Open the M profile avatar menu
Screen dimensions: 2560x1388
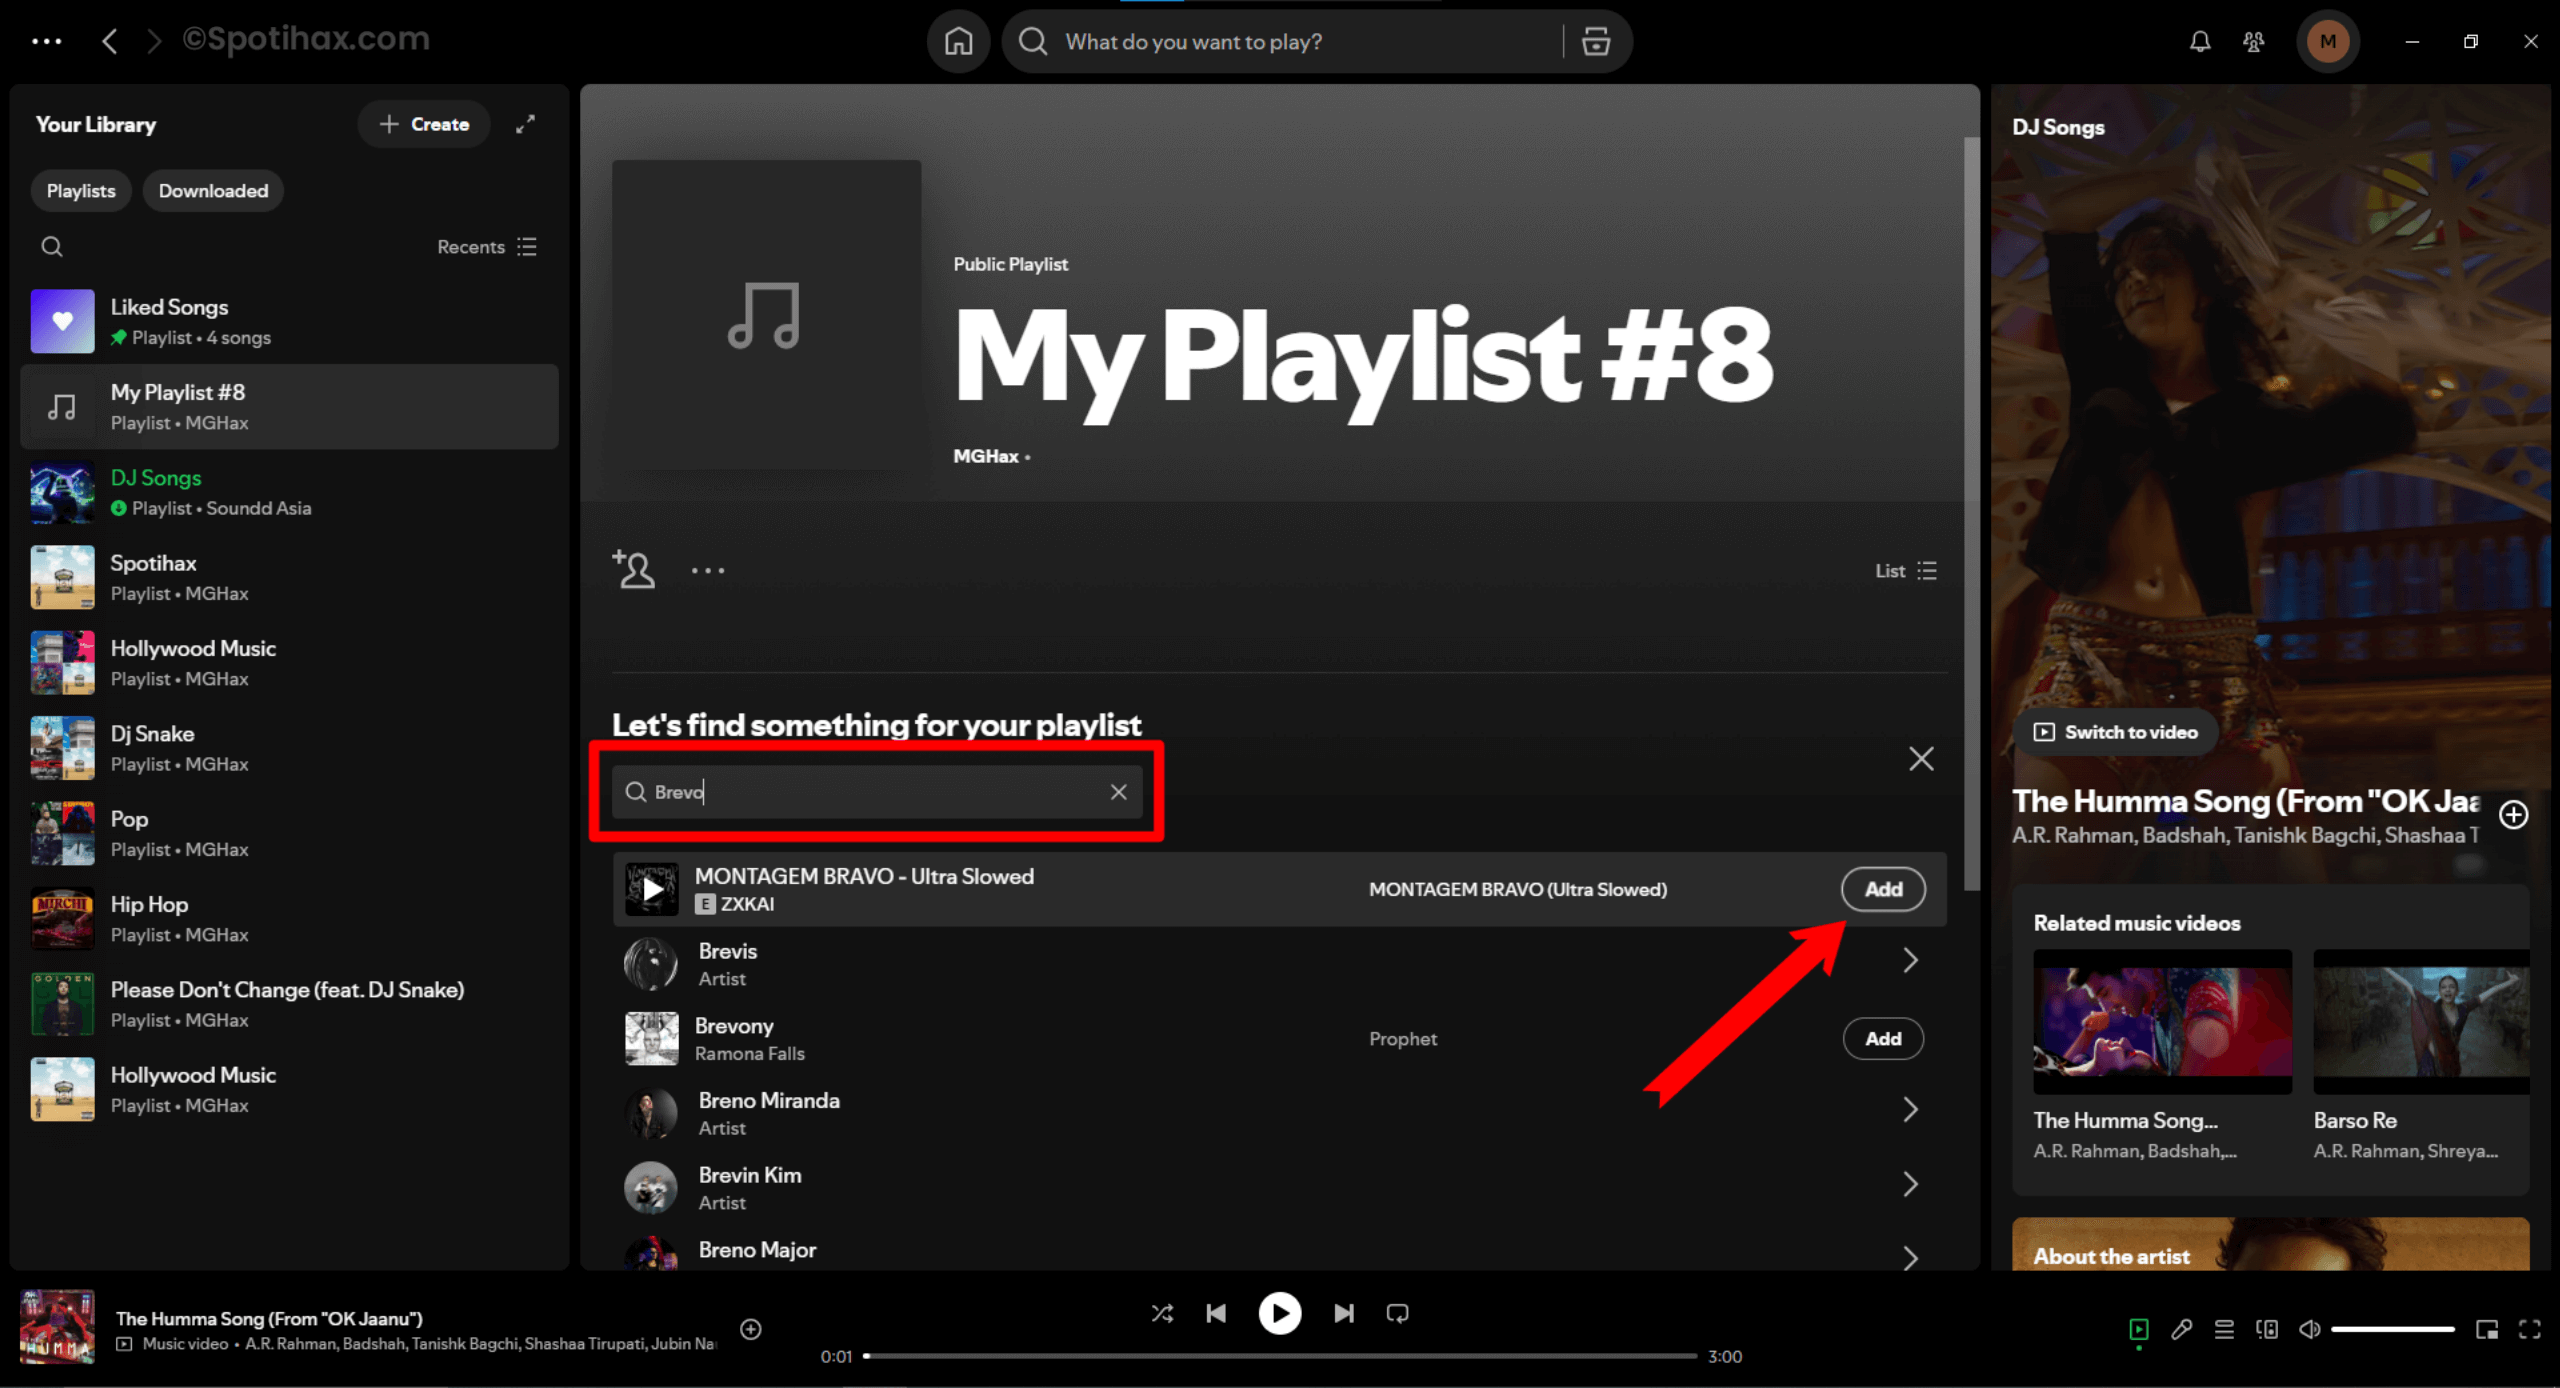click(2328, 41)
